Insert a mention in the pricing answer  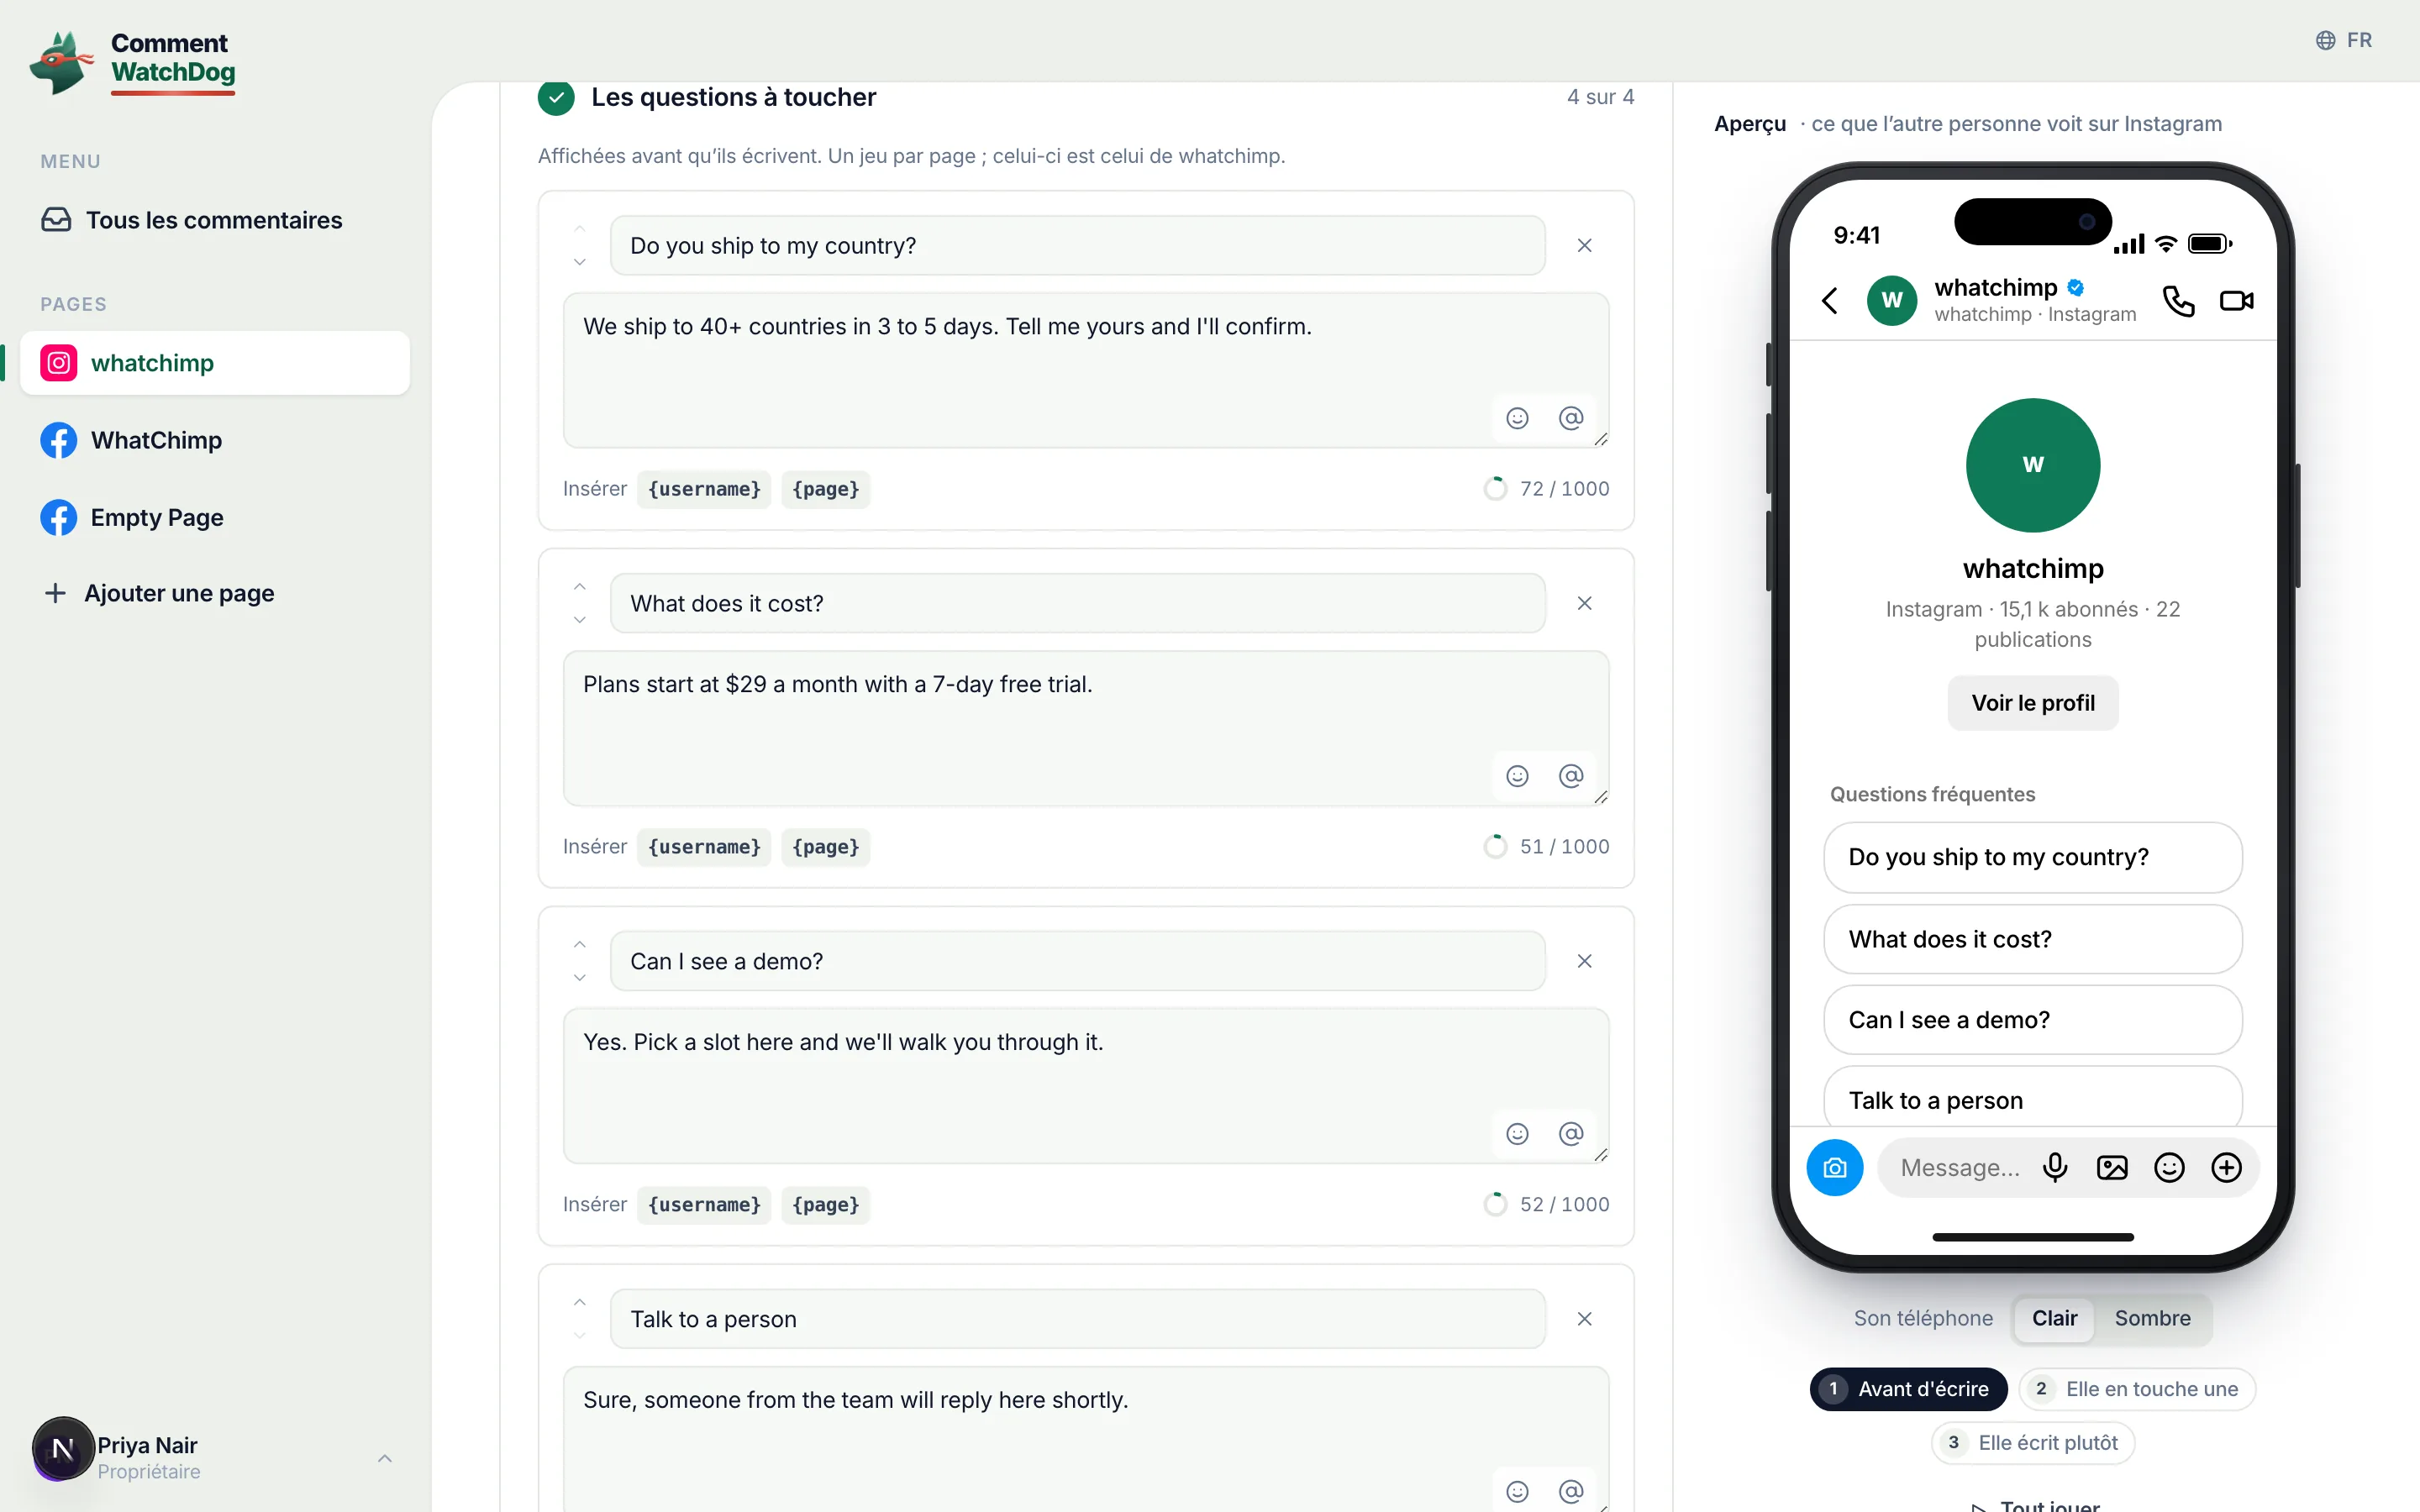tap(1571, 776)
